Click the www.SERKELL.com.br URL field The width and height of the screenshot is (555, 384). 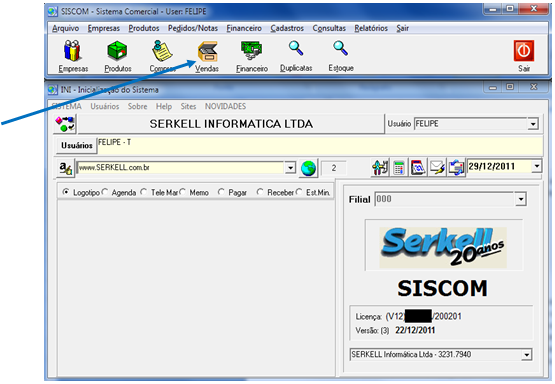(x=181, y=167)
